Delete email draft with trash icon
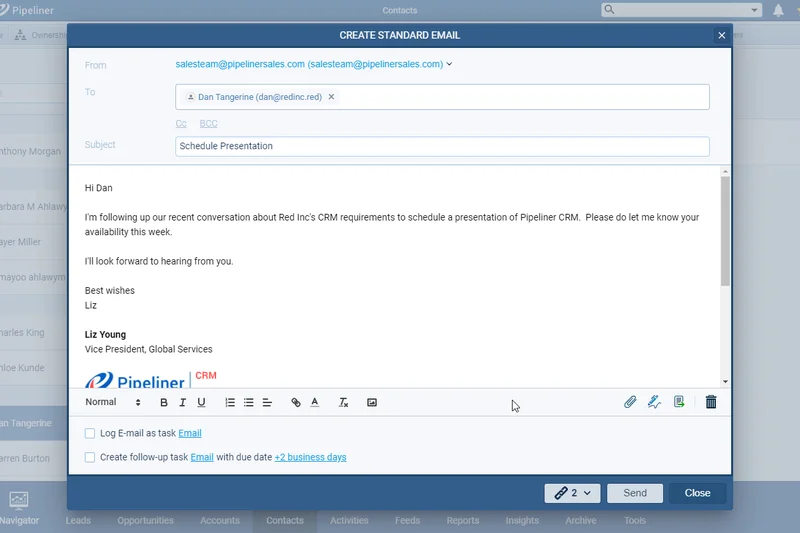 711,402
